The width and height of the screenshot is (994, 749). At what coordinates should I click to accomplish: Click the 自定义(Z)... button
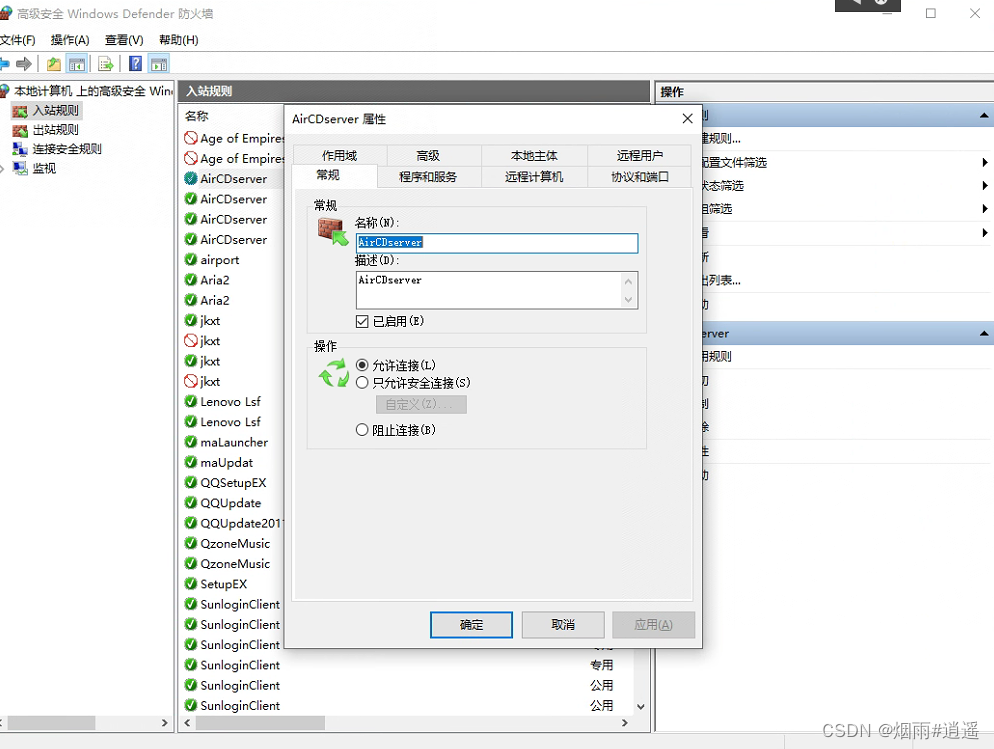coord(421,404)
